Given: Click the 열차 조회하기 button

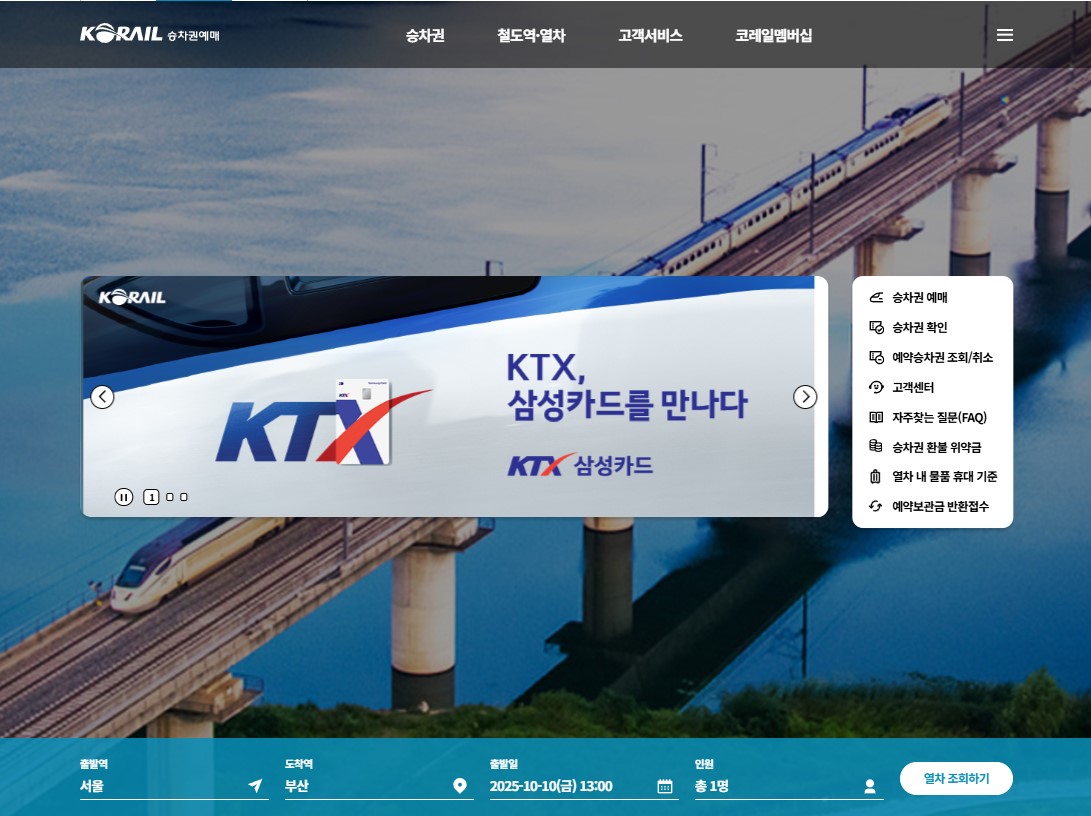Looking at the screenshot, I should (956, 778).
